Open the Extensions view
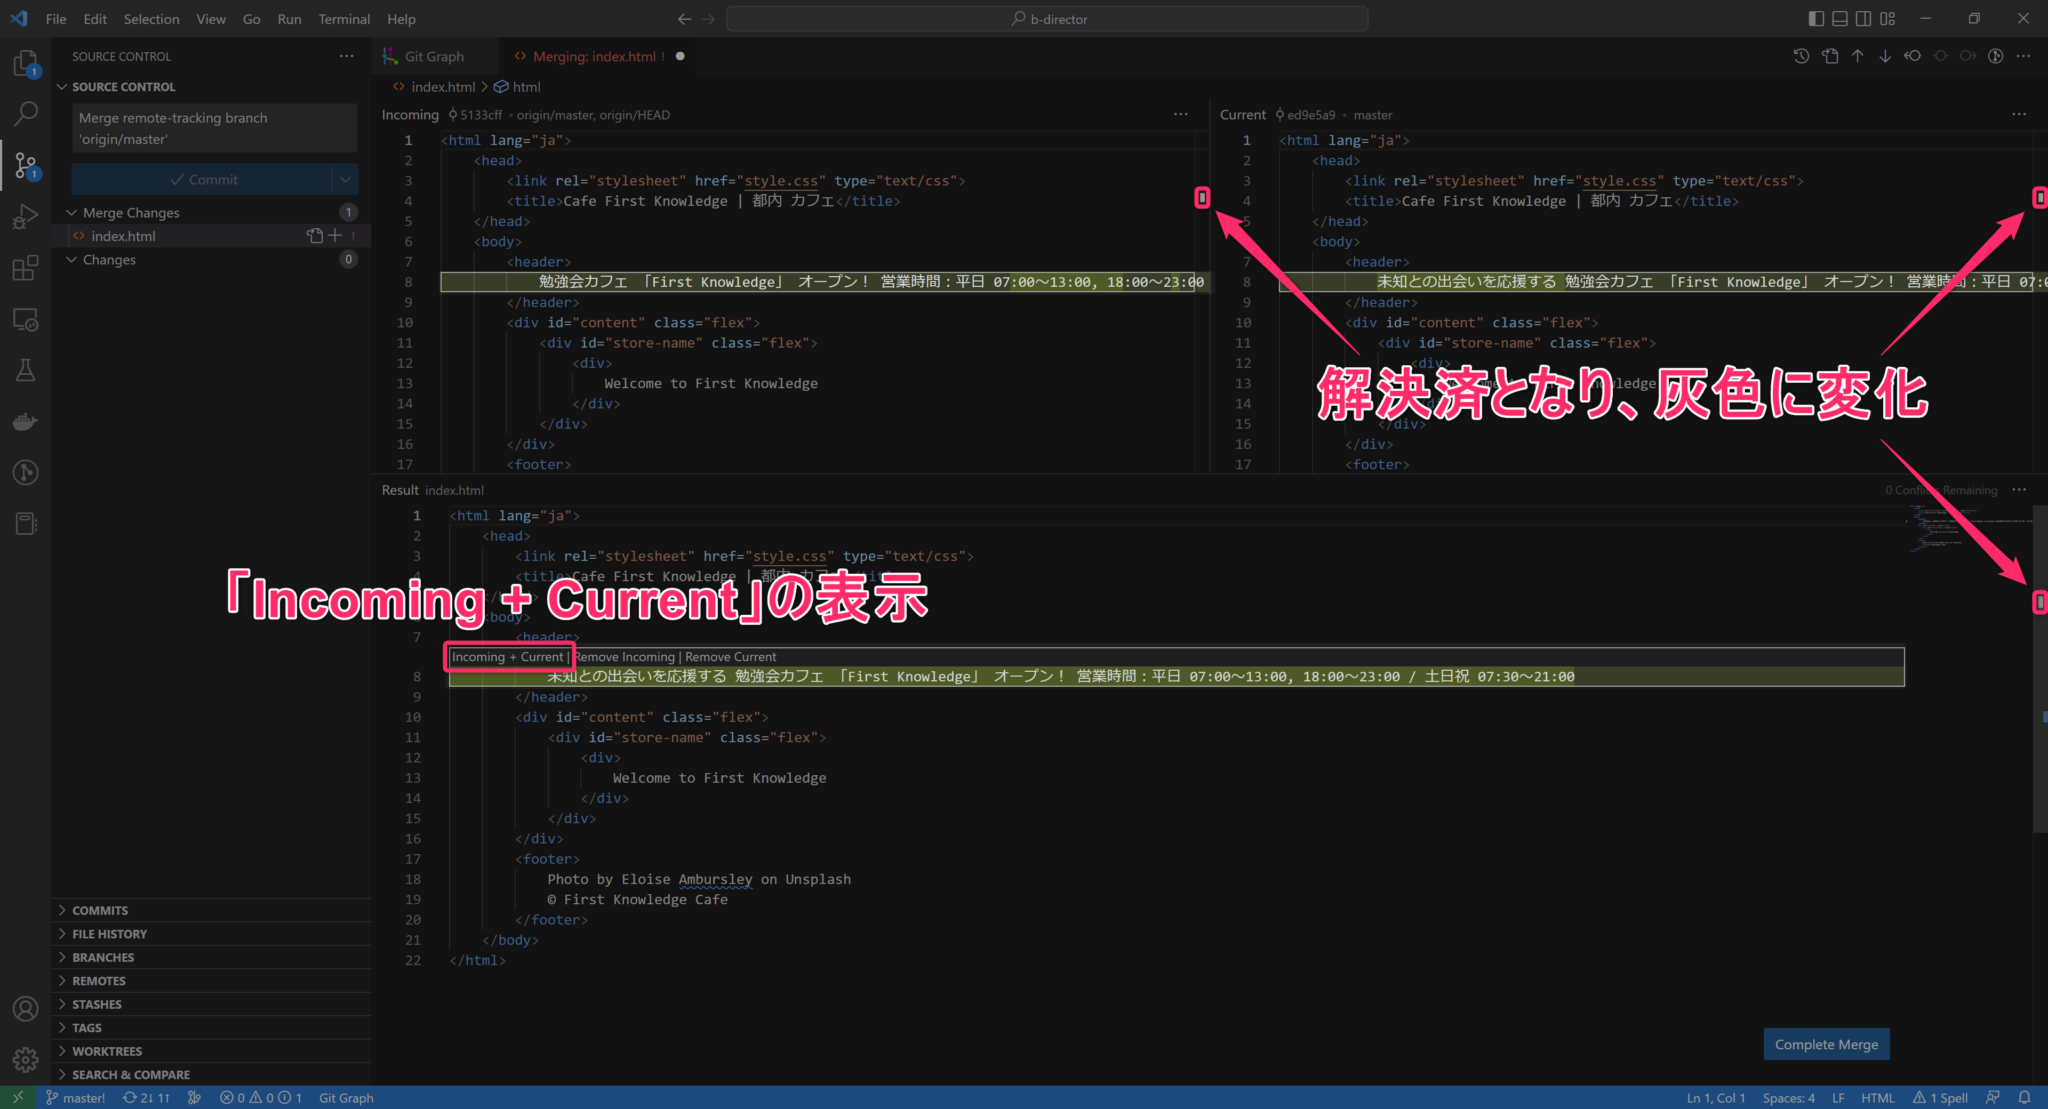2048x1109 pixels. pos(25,268)
